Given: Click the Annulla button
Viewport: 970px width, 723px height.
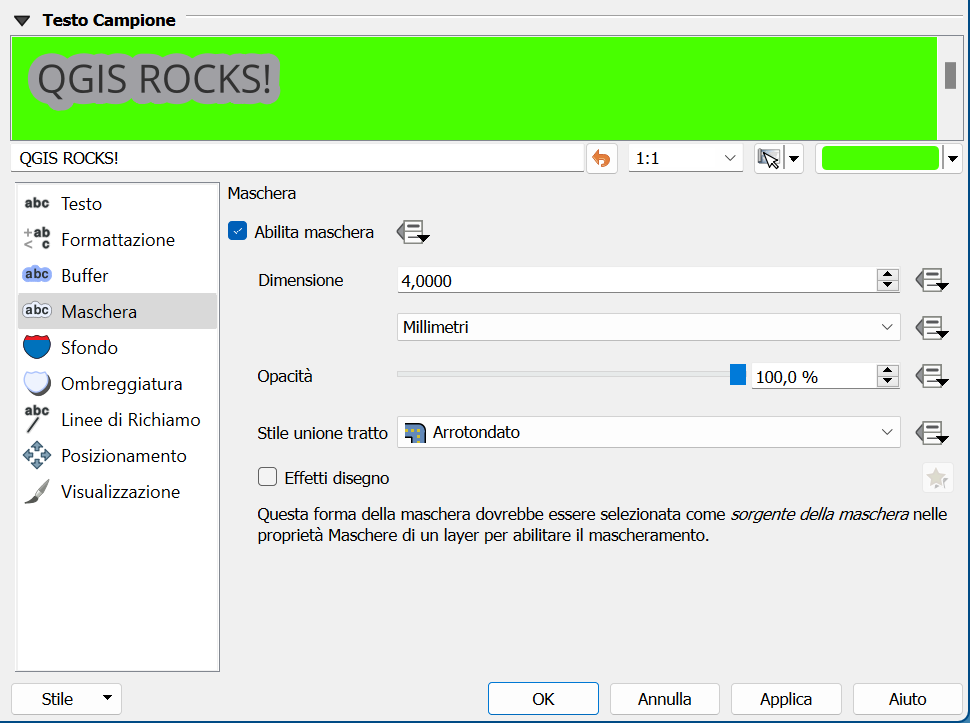Looking at the screenshot, I should tap(664, 699).
